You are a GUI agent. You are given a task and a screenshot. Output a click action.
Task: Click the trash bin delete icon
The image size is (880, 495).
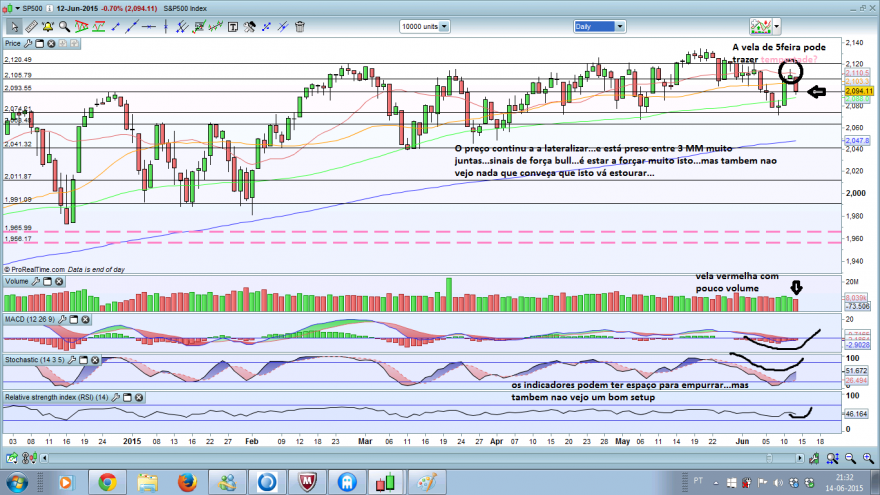300,26
